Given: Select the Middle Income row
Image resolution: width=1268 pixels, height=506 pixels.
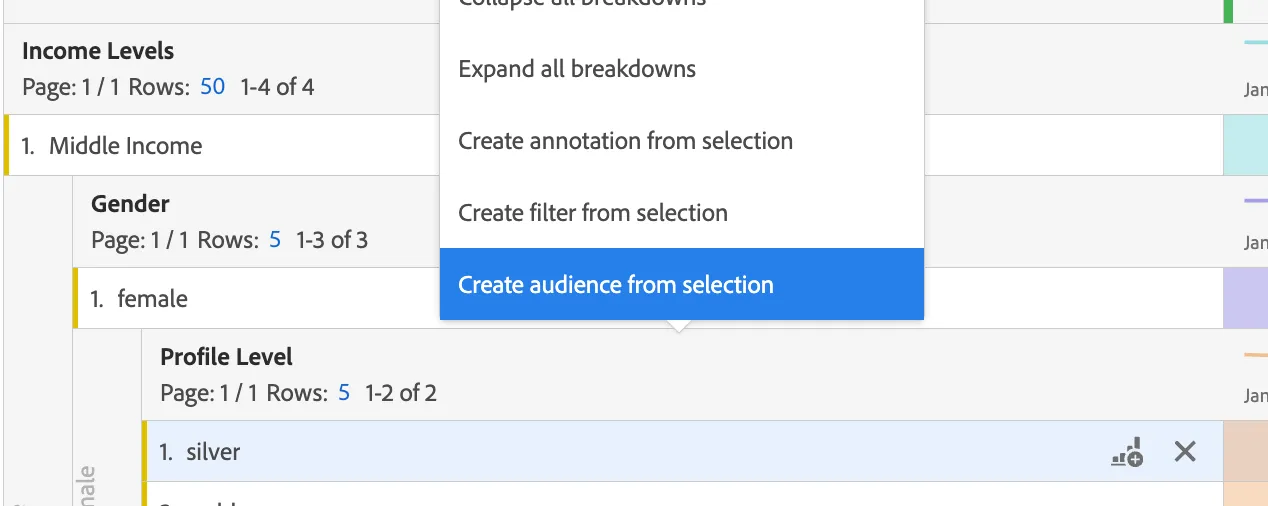Looking at the screenshot, I should click(x=614, y=146).
